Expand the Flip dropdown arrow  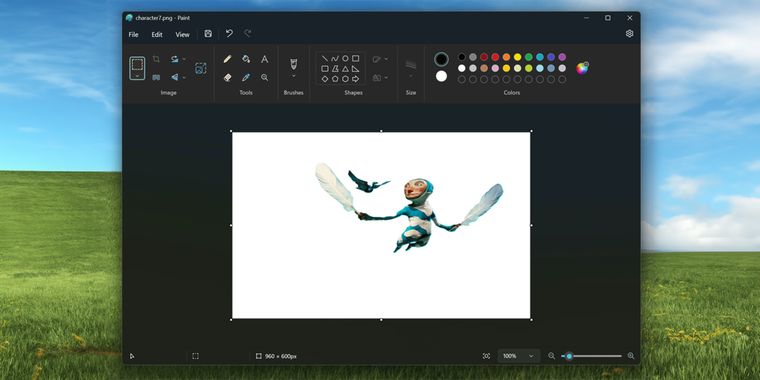[x=184, y=78]
